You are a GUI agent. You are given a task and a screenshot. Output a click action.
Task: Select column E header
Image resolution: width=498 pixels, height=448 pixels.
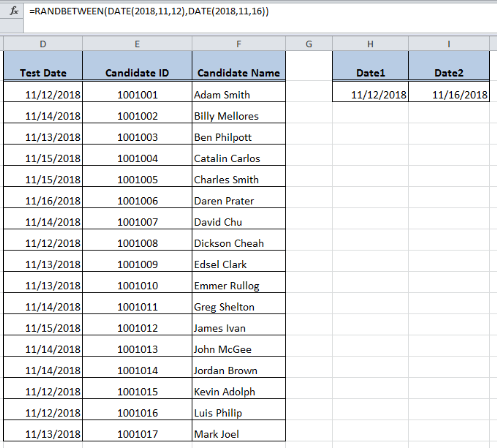click(137, 44)
